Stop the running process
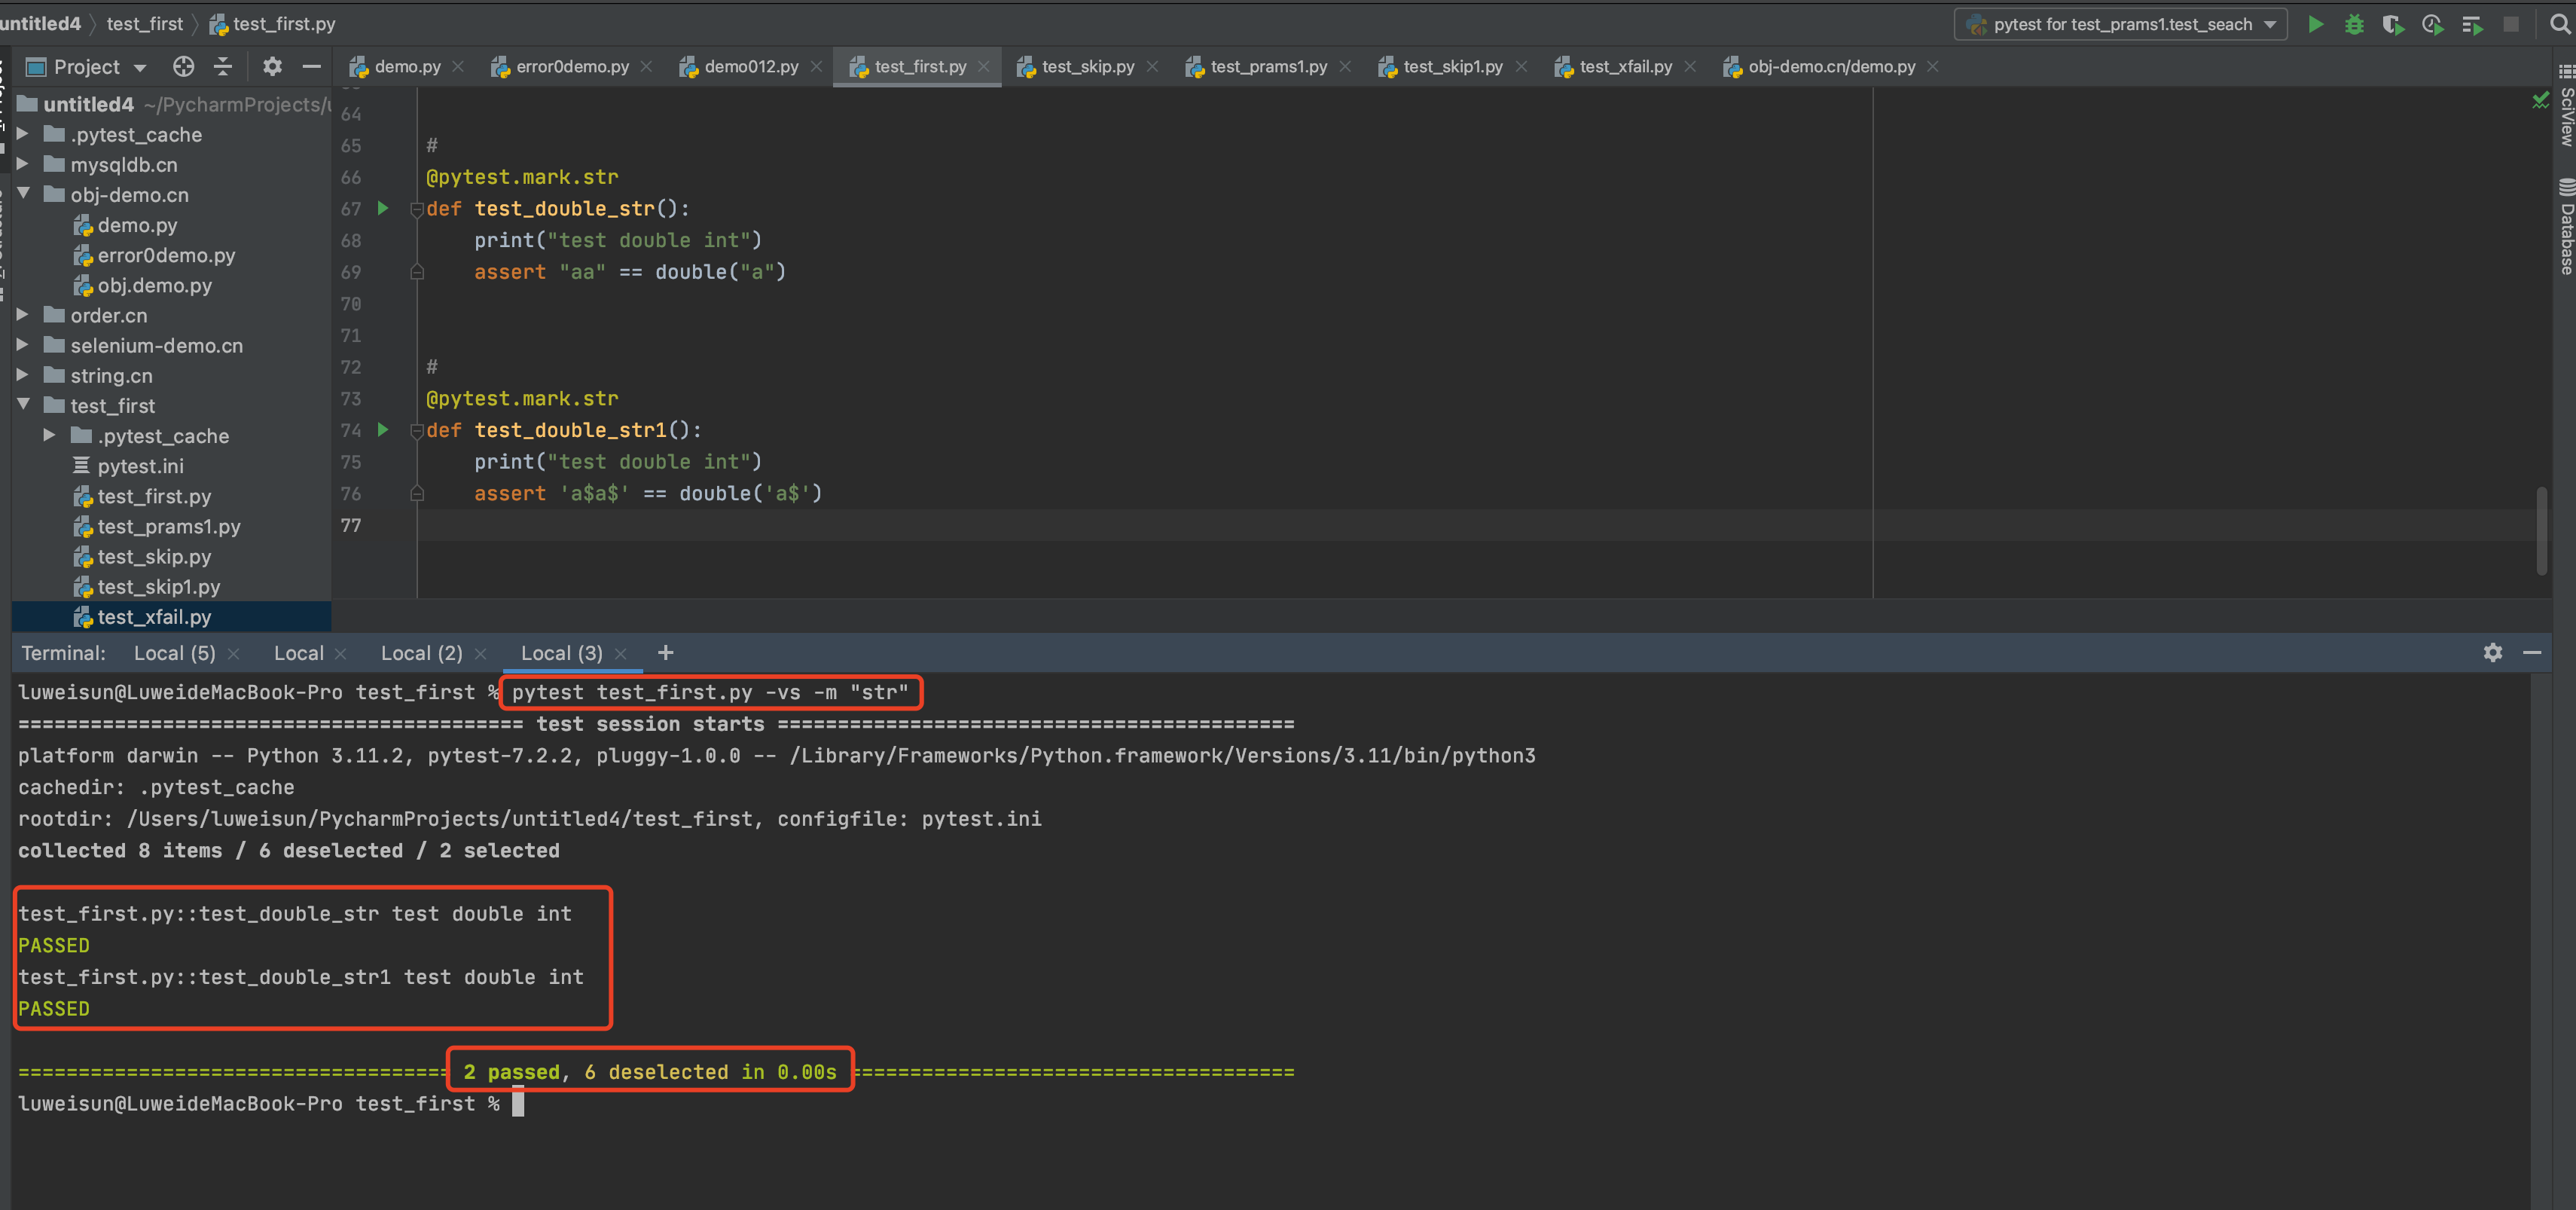2576x1210 pixels. point(2510,24)
